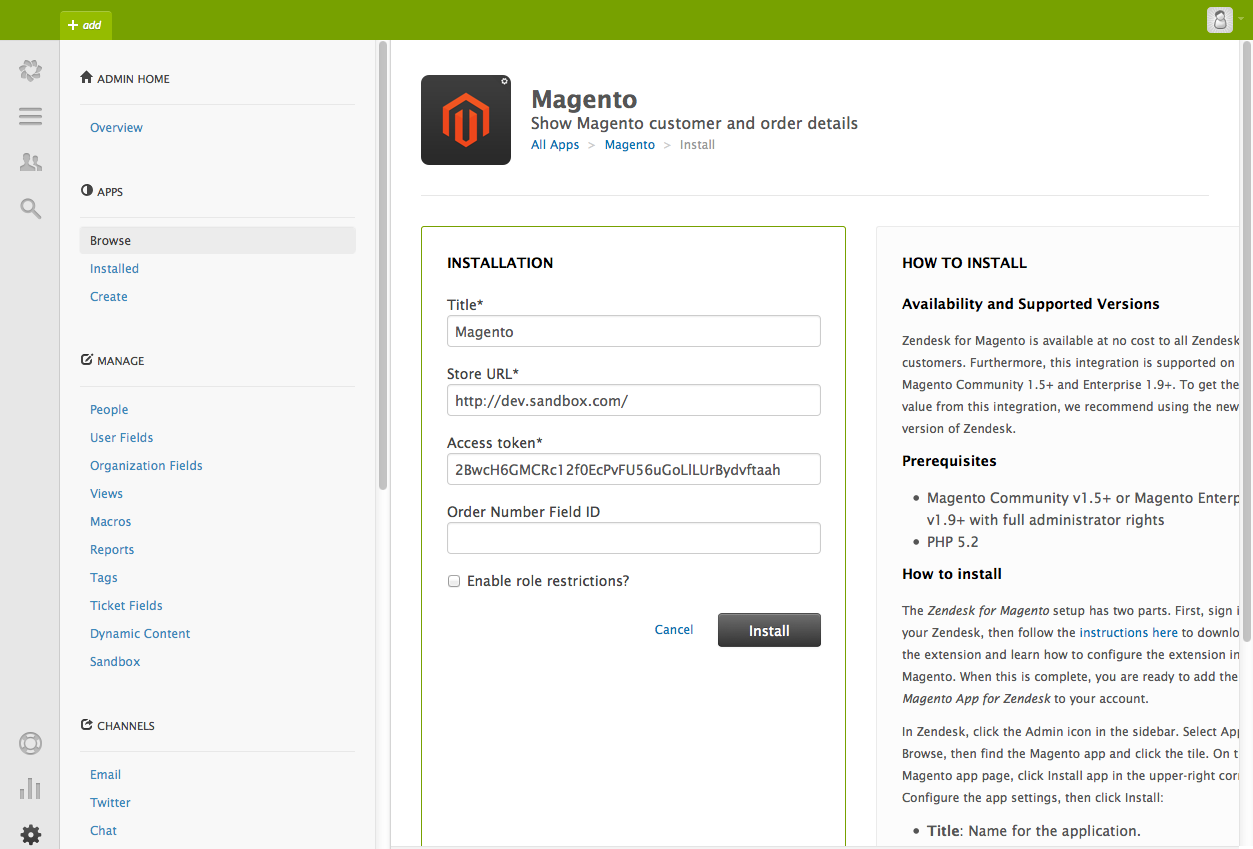Viewport: 1253px width, 849px height.
Task: Click the add tab button
Action: [86, 25]
